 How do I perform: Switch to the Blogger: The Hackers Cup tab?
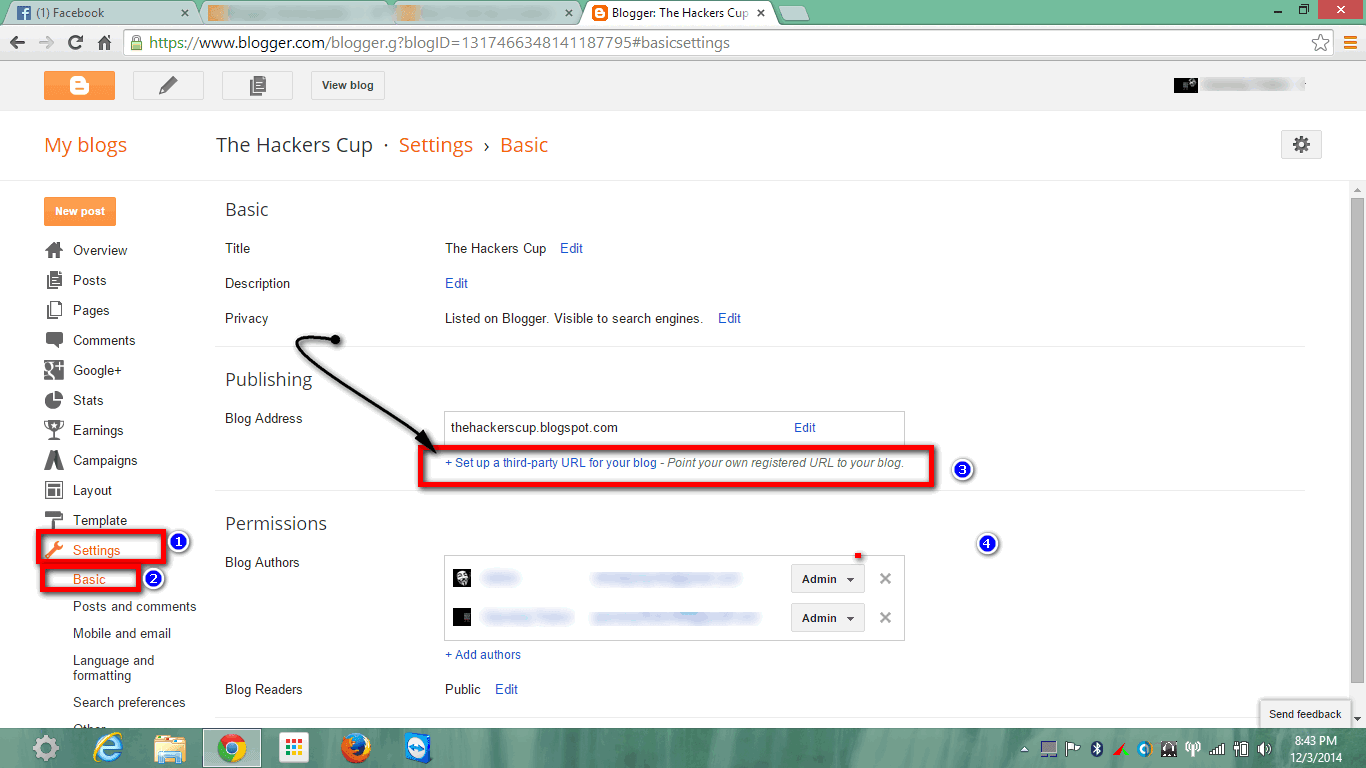coord(680,13)
